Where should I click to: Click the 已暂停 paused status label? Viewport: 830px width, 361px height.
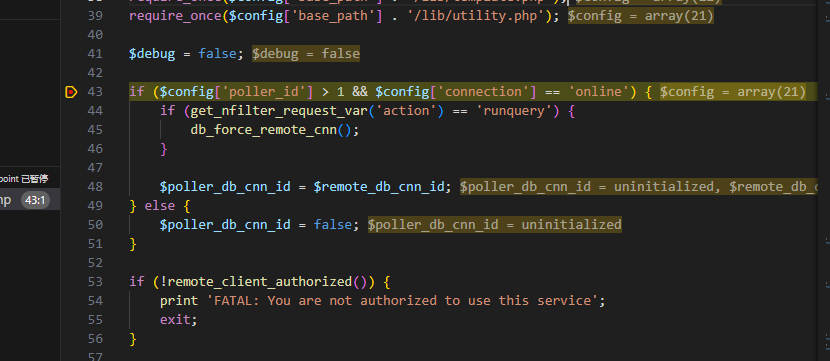click(34, 179)
